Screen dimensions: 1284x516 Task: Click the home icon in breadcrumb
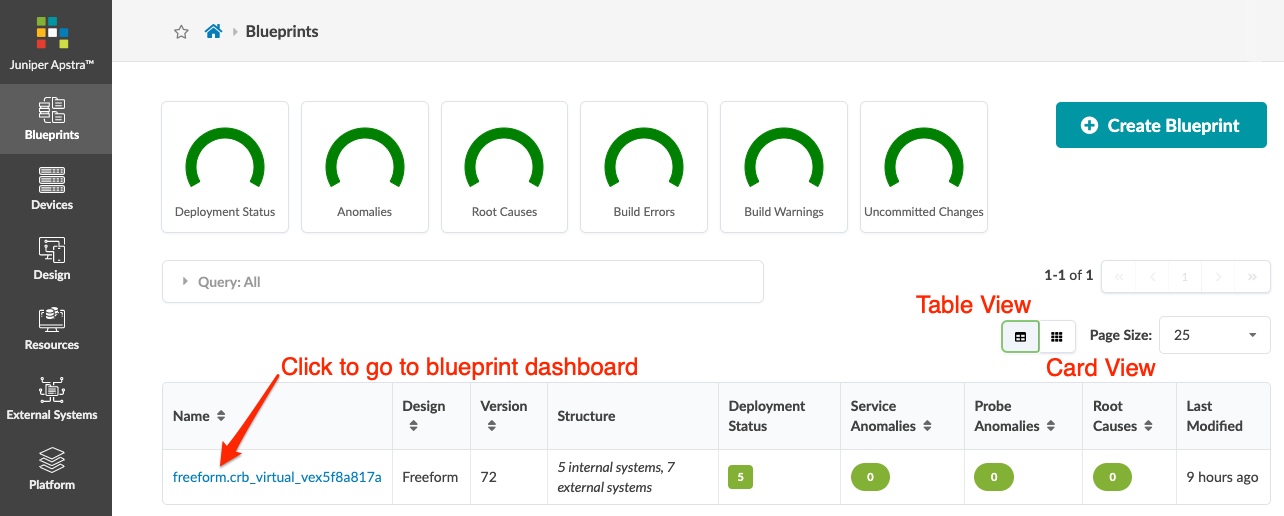coord(213,32)
